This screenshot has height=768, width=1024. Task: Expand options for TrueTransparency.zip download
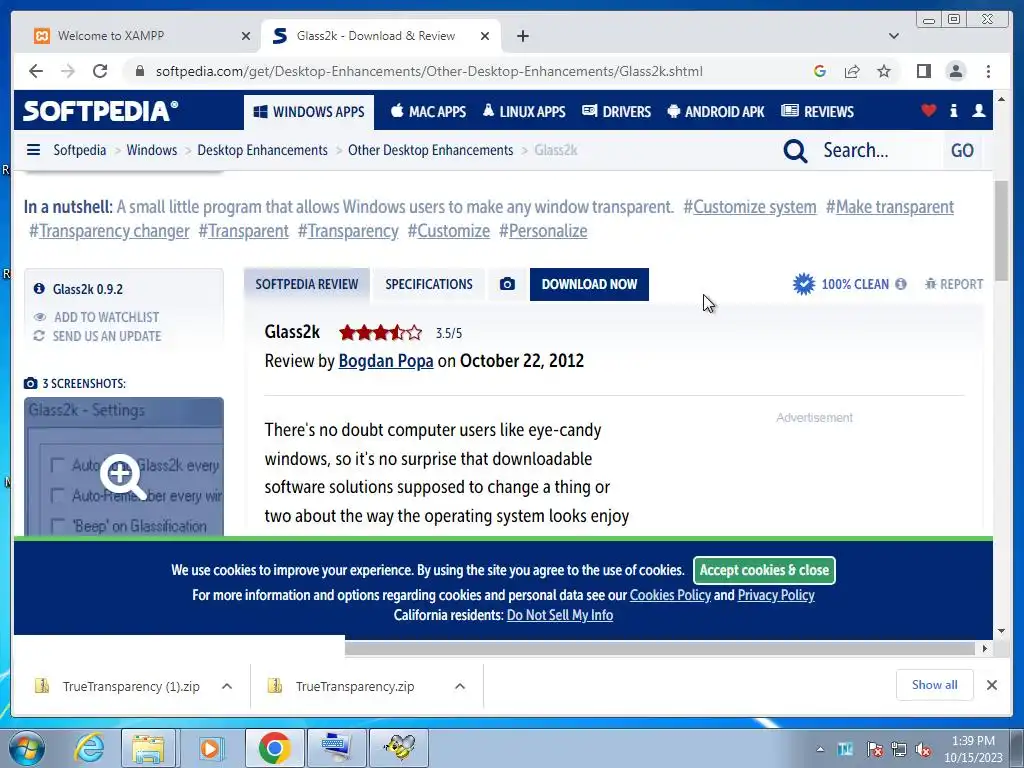[460, 686]
